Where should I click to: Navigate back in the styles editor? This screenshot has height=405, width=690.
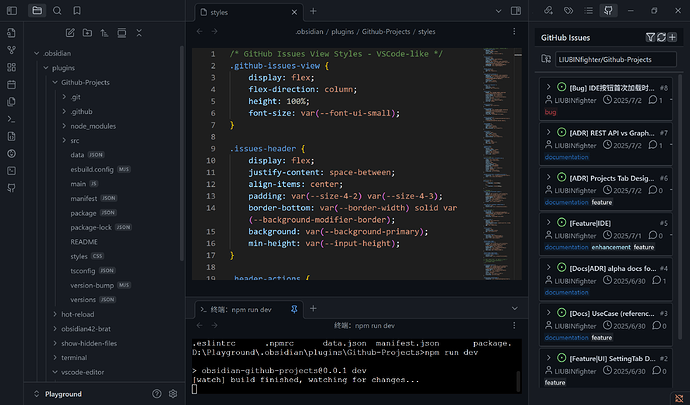pyautogui.click(x=199, y=32)
